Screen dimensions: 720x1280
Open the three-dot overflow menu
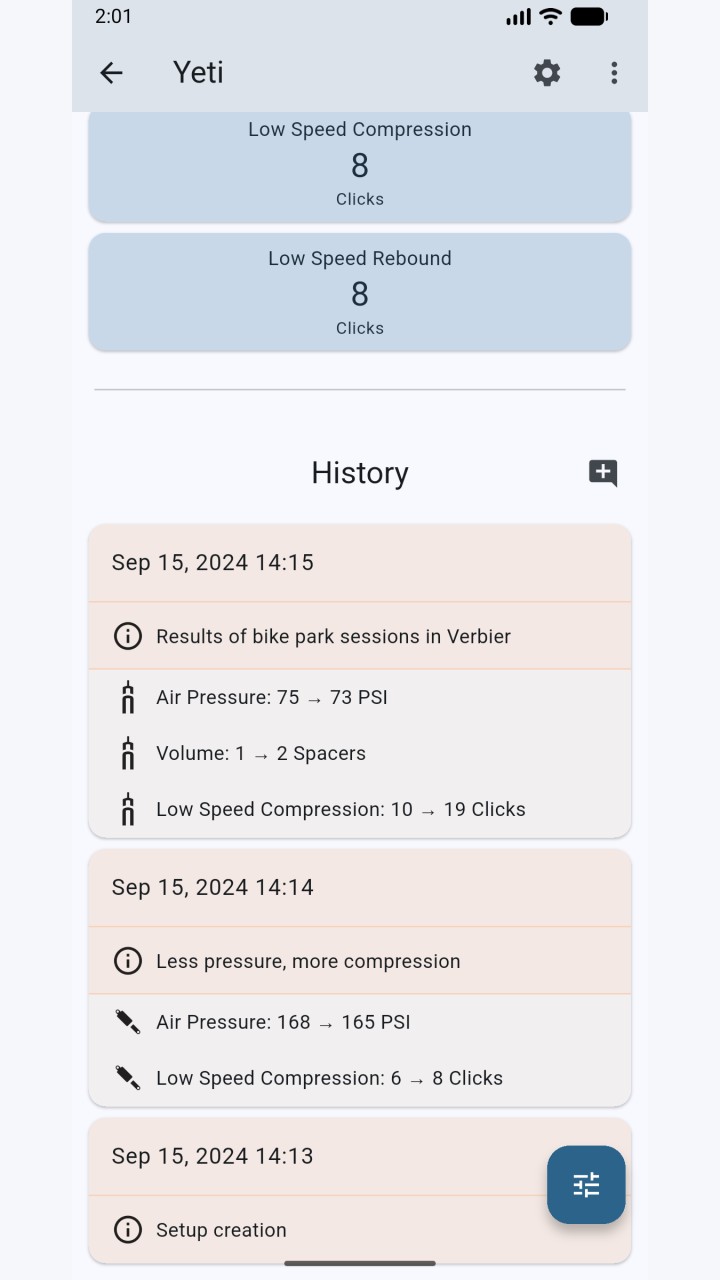[614, 72]
